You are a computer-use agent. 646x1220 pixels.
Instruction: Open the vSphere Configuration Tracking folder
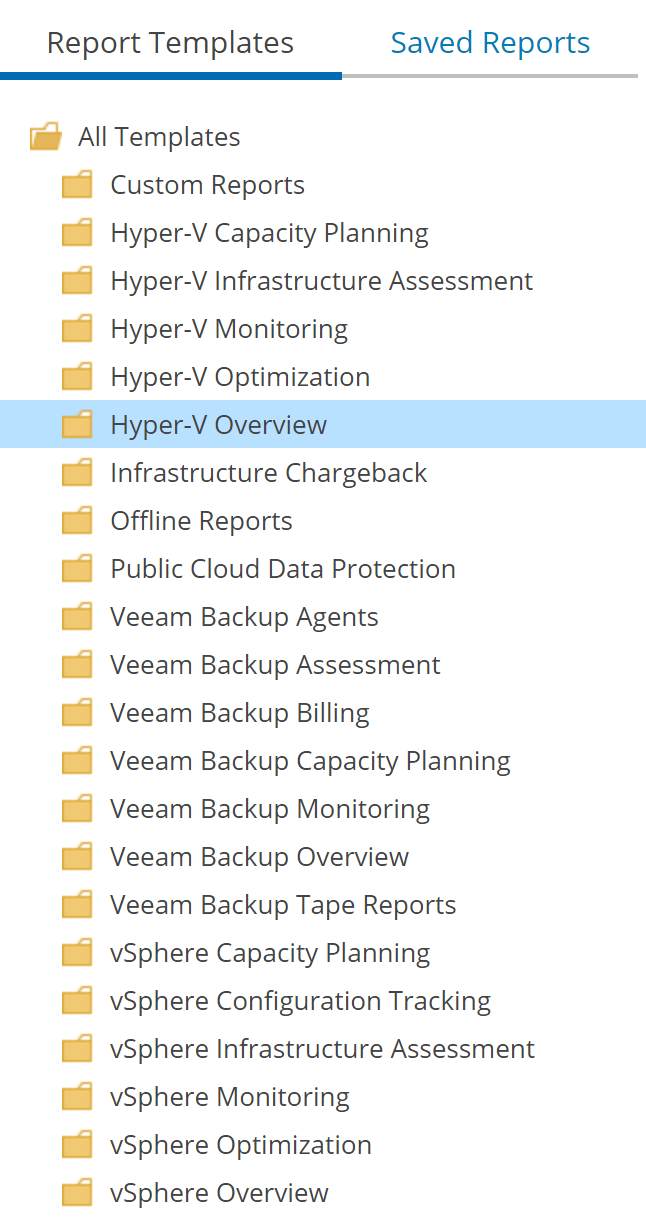tap(300, 1000)
